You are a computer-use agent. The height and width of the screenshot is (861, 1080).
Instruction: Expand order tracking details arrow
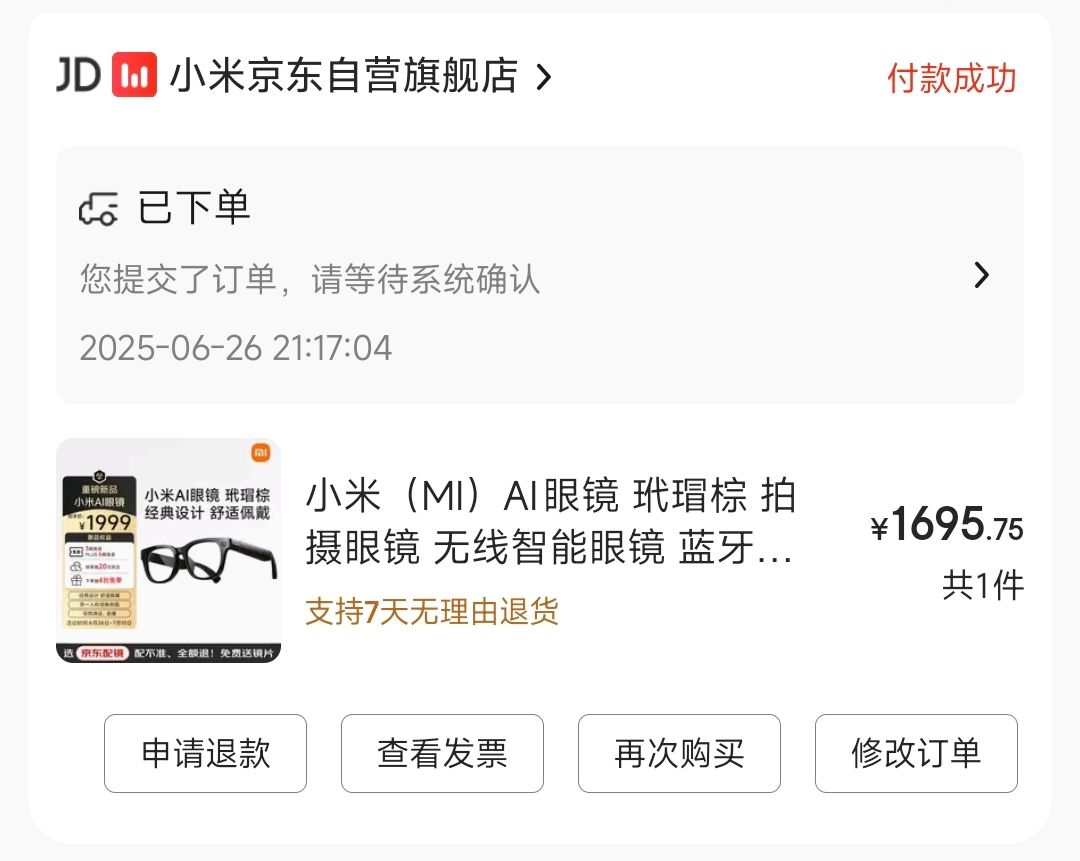coord(982,275)
